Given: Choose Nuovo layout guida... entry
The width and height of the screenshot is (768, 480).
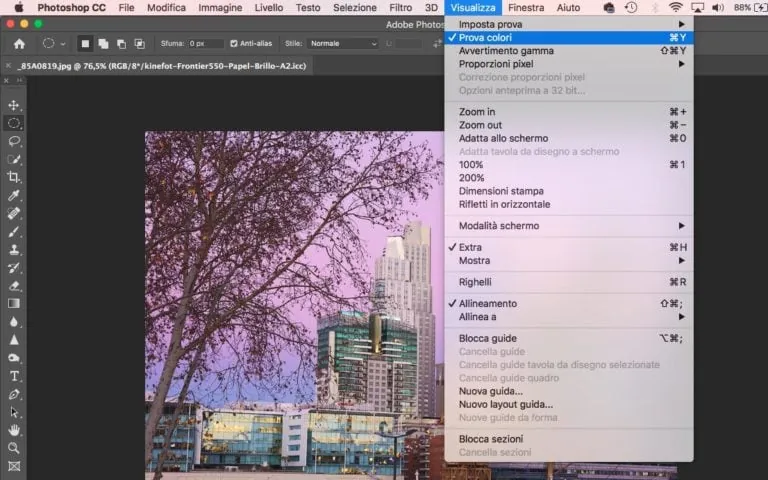Looking at the screenshot, I should tap(569, 405).
